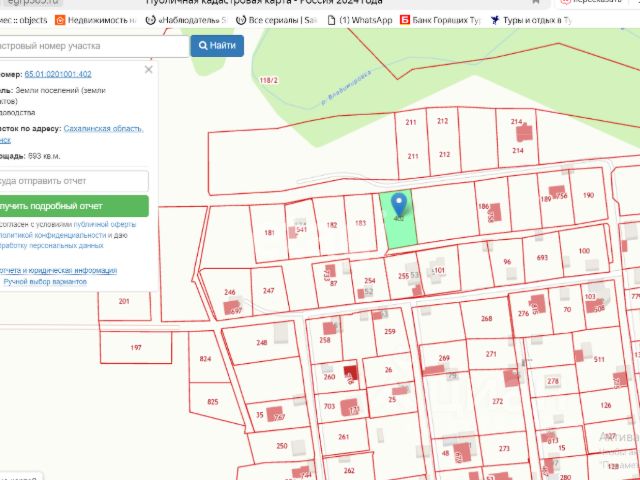Select parcel 268 on the map

pos(486,318)
